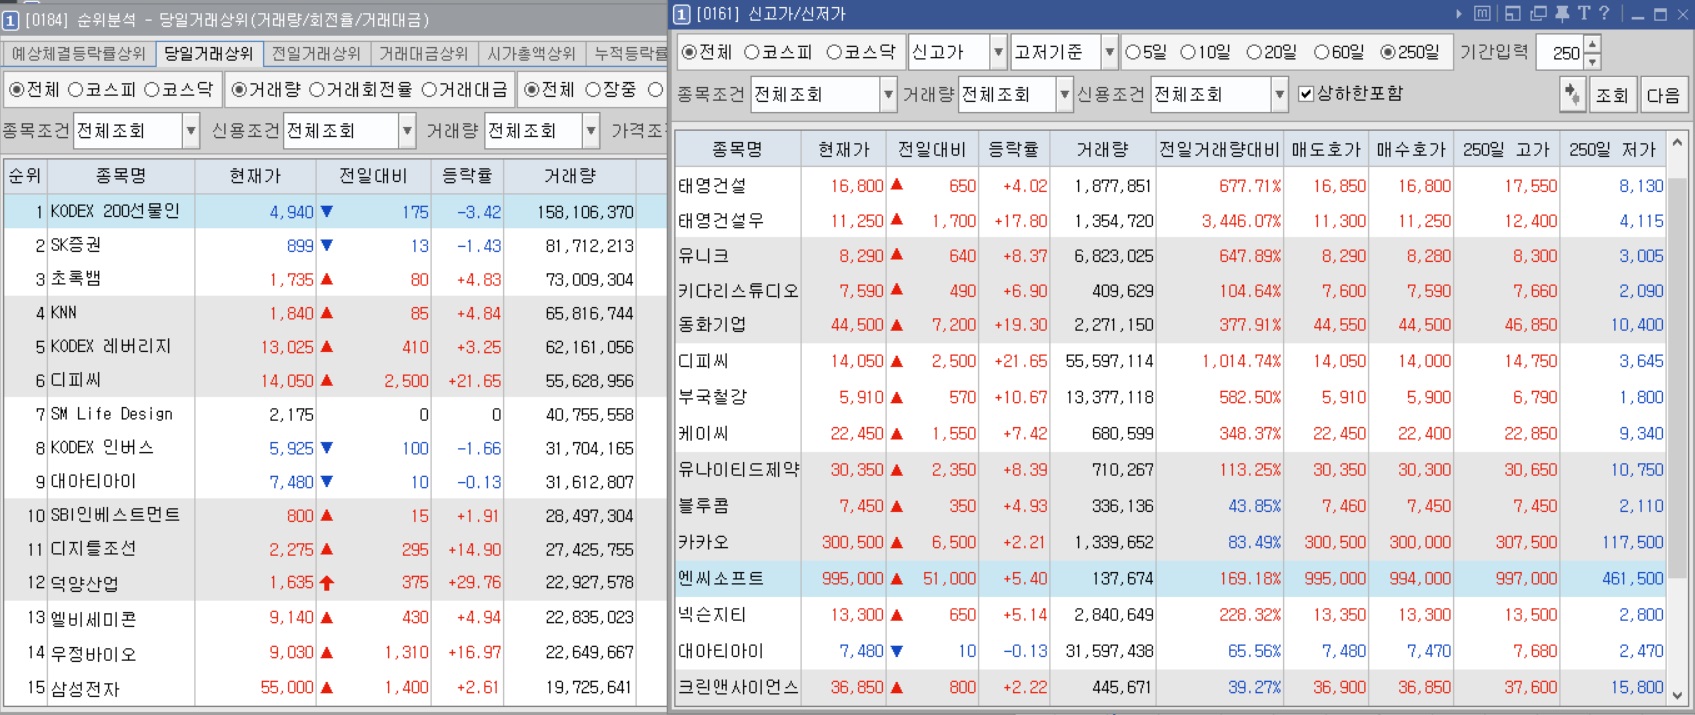Click the m menu icon in 신고가/신저가 title bar
This screenshot has height=715, width=1695.
pos(1482,13)
